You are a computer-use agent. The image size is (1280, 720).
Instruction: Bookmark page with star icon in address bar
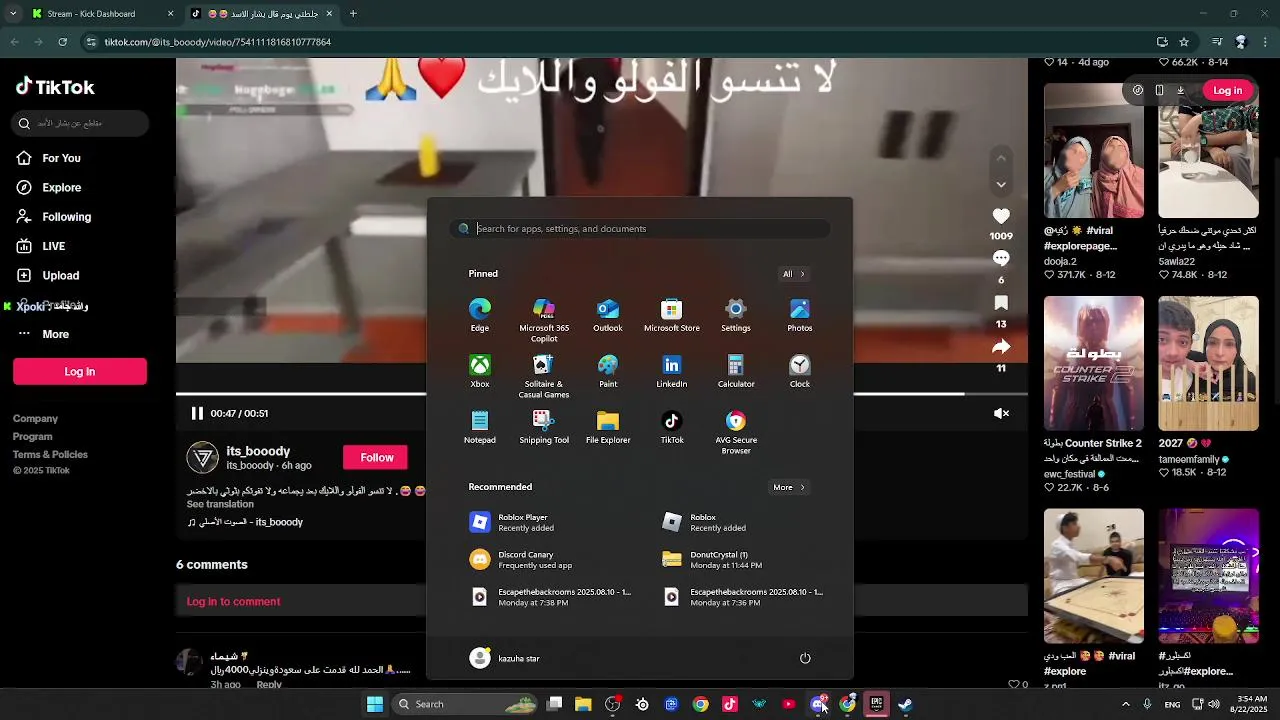[1184, 42]
